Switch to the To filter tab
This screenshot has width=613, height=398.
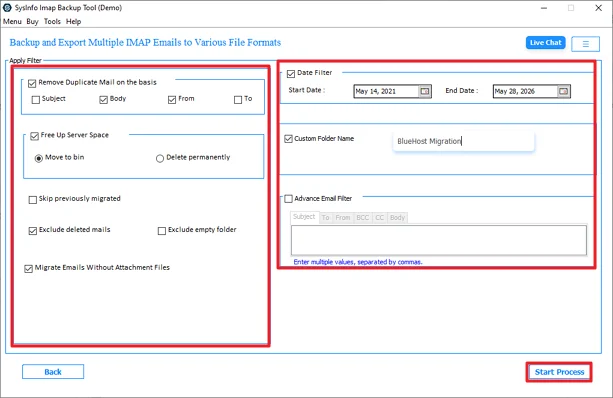[326, 217]
